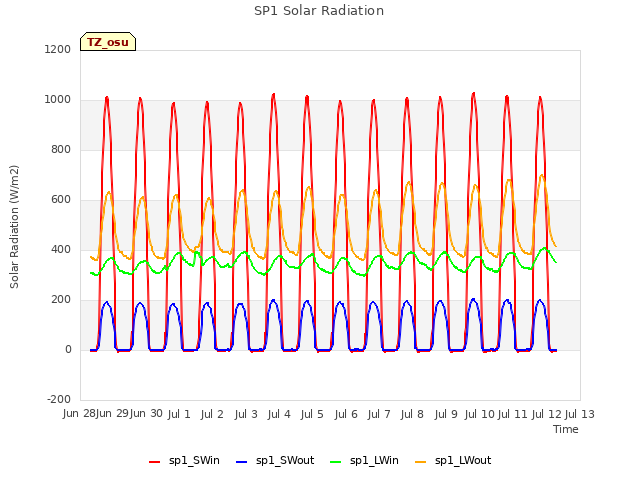Click the 400 y-axis tick label
Image resolution: width=640 pixels, height=480 pixels.
[61, 249]
